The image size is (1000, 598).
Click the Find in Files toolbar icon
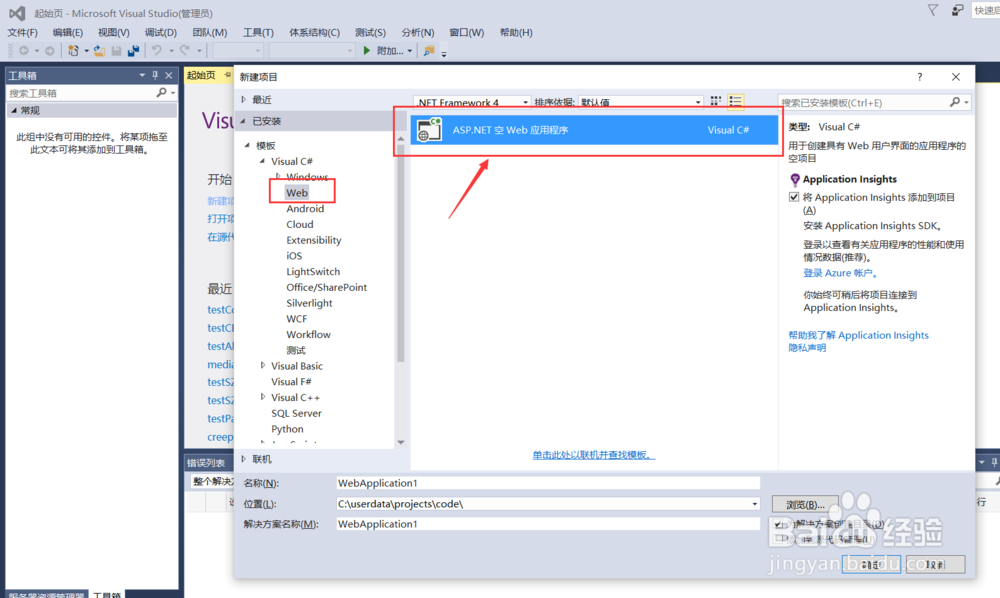tap(429, 50)
